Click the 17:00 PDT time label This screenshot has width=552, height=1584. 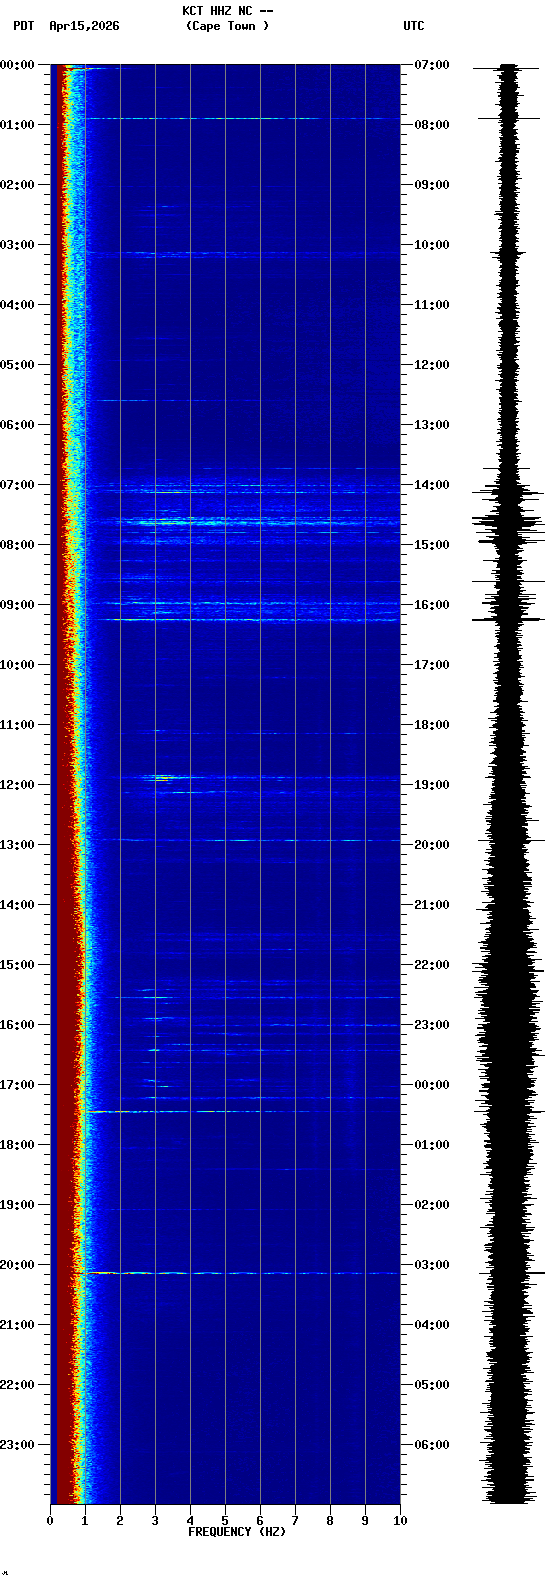click(17, 1085)
